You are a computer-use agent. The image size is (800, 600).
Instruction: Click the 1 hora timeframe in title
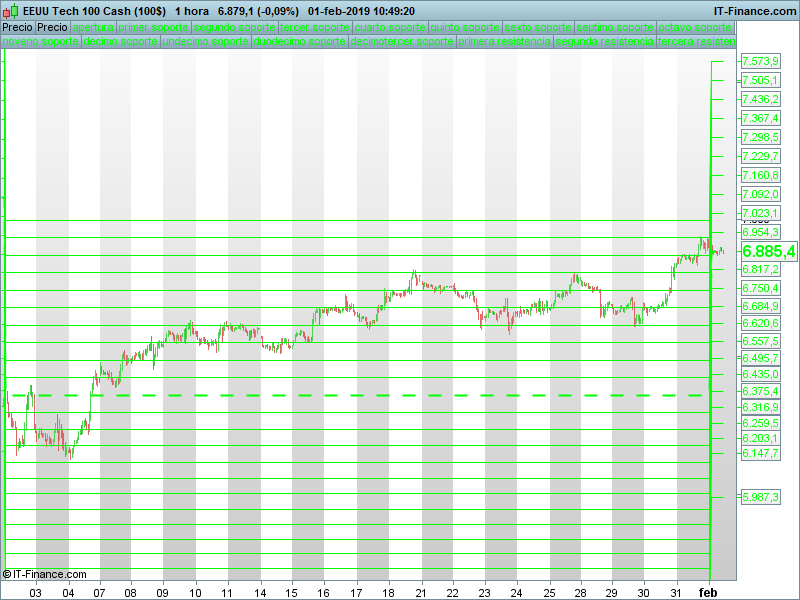click(191, 10)
